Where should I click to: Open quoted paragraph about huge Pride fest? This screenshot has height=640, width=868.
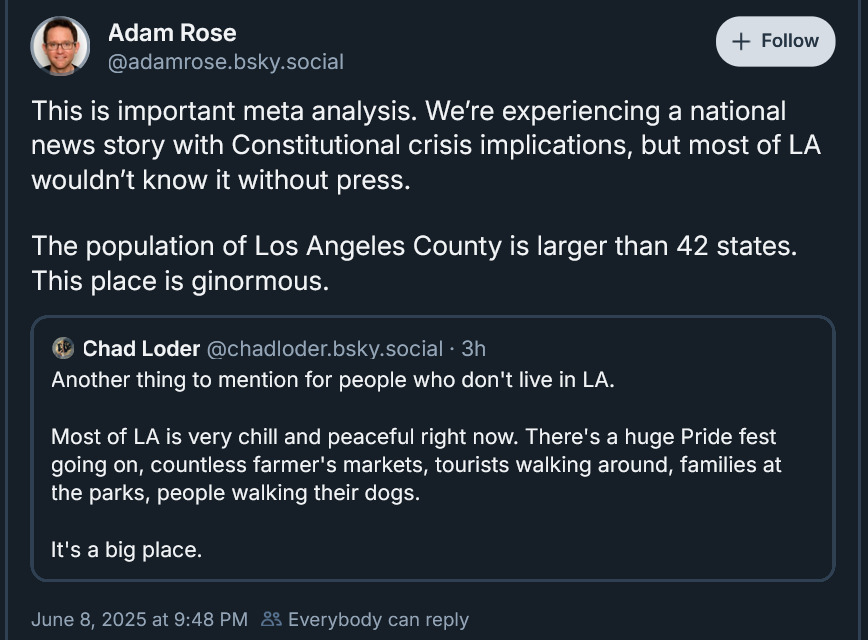pyautogui.click(x=416, y=464)
